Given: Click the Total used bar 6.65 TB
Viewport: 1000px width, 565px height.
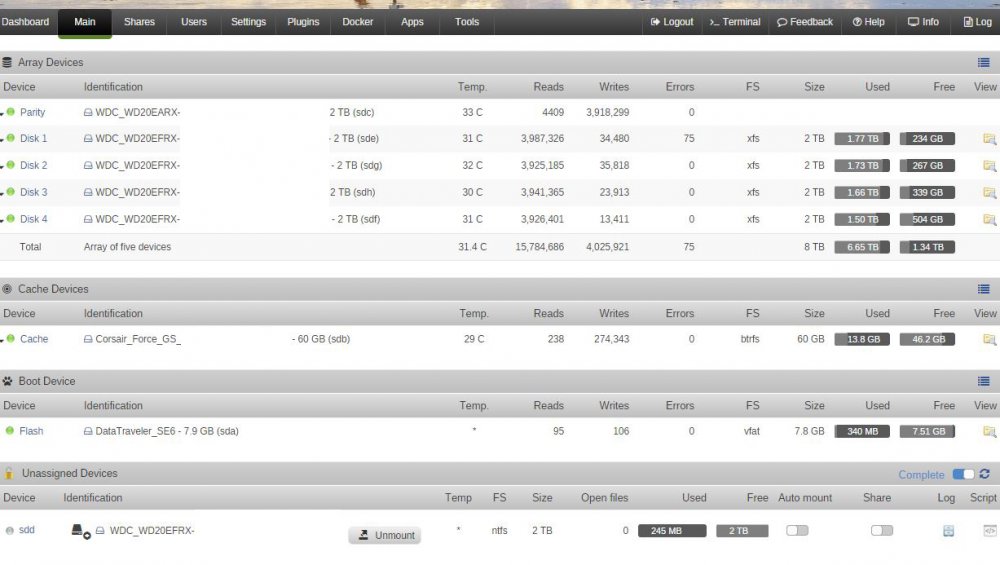Looking at the screenshot, I should coord(862,247).
